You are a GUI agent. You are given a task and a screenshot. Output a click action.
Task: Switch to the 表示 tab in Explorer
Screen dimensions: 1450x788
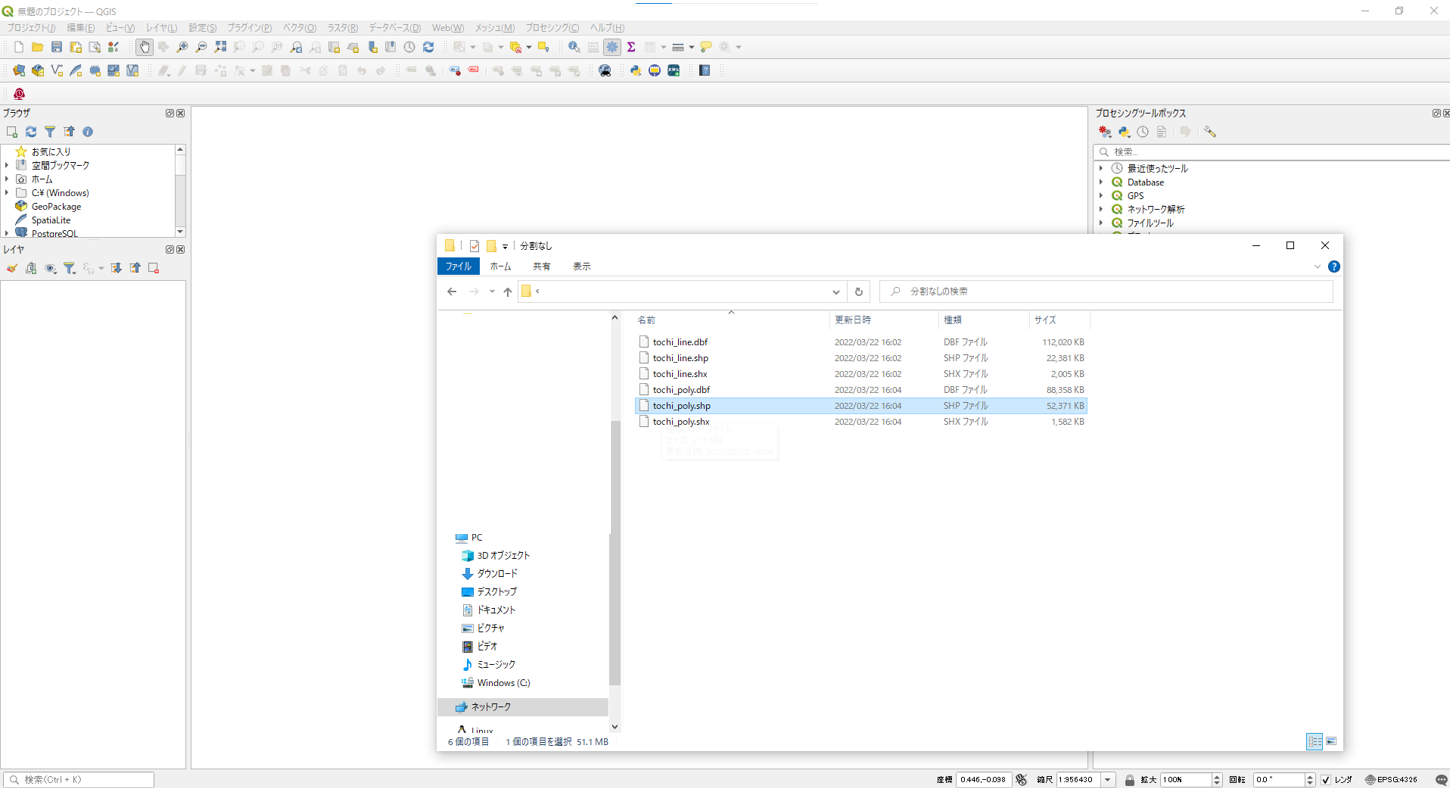[582, 267]
